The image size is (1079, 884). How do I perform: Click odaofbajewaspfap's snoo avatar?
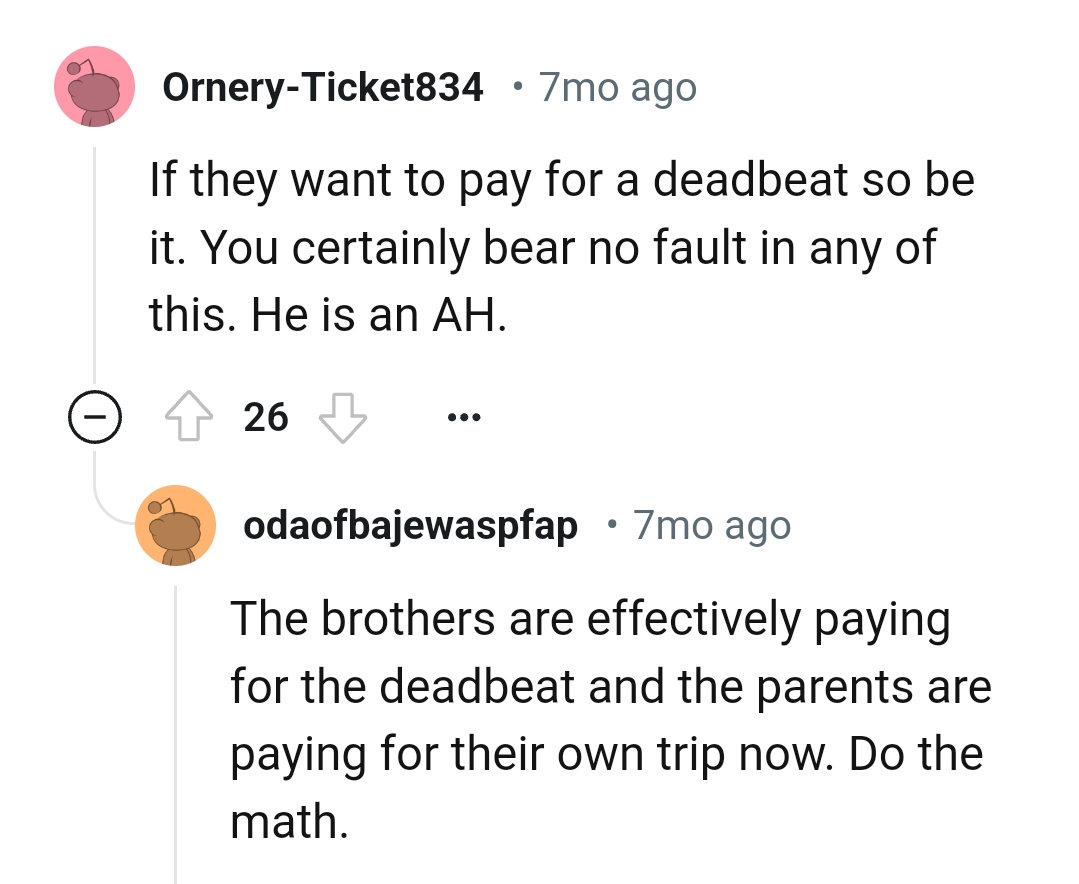(x=176, y=526)
